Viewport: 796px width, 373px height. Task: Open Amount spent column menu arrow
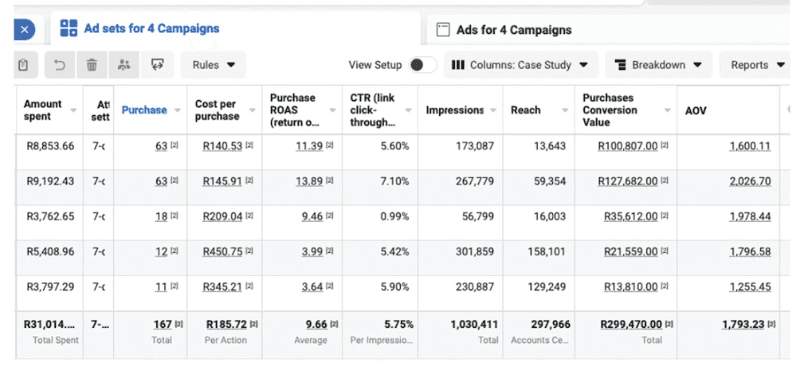pos(74,110)
